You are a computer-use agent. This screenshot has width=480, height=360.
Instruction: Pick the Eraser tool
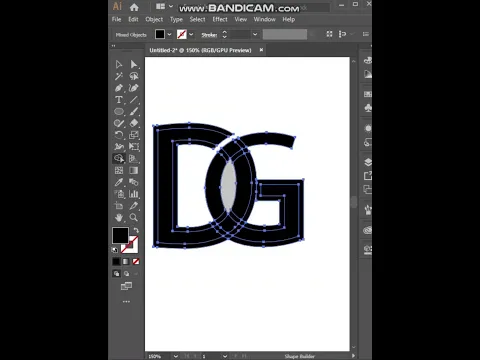click(x=134, y=123)
